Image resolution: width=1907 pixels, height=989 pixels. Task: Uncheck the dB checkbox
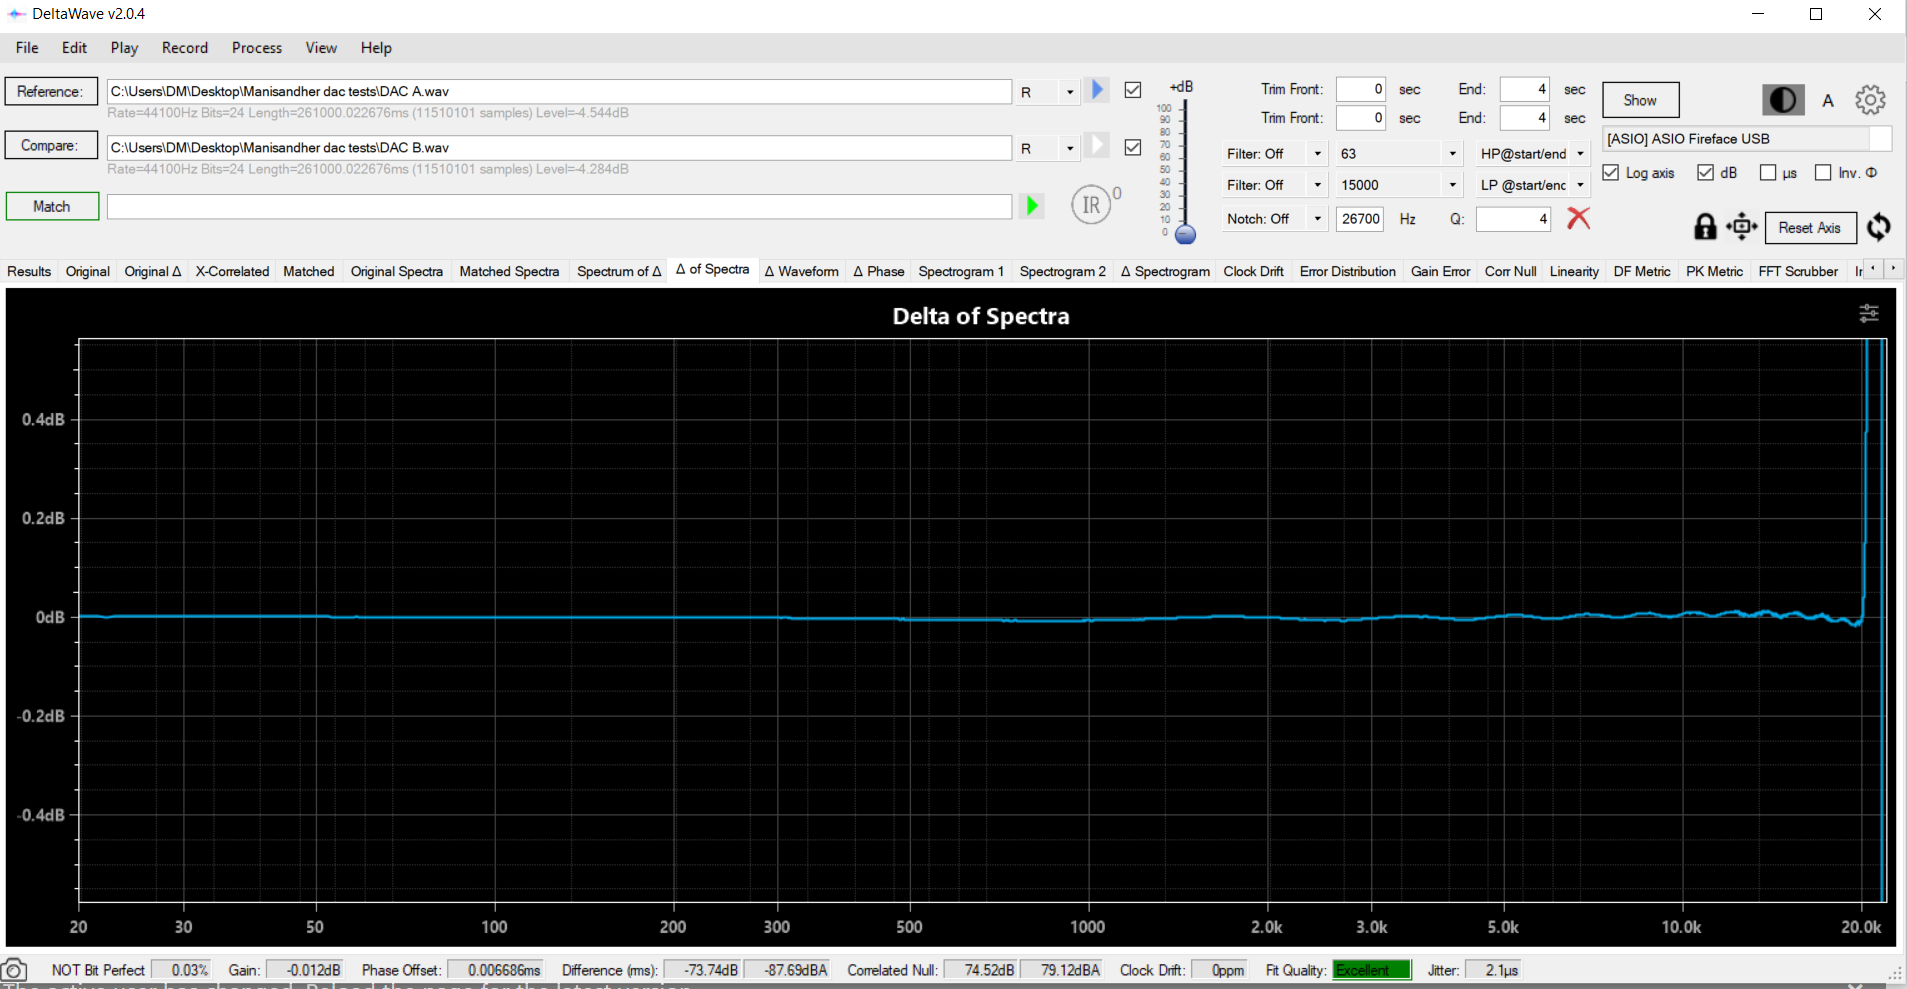coord(1706,172)
